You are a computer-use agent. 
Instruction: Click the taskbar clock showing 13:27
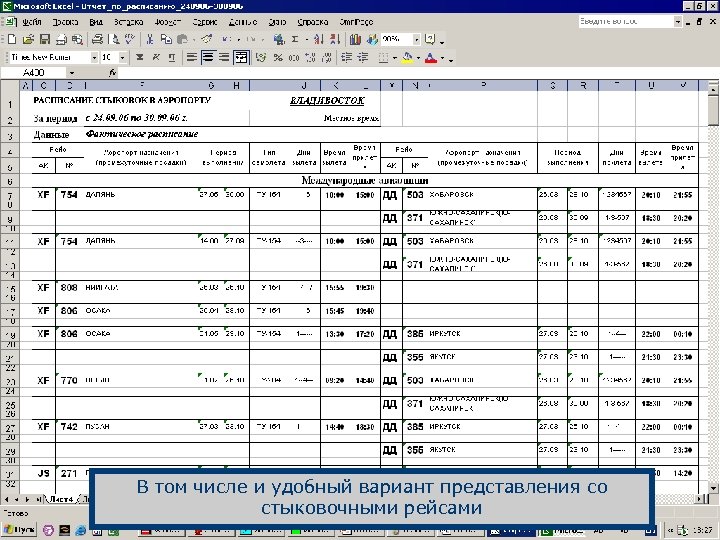(x=705, y=530)
